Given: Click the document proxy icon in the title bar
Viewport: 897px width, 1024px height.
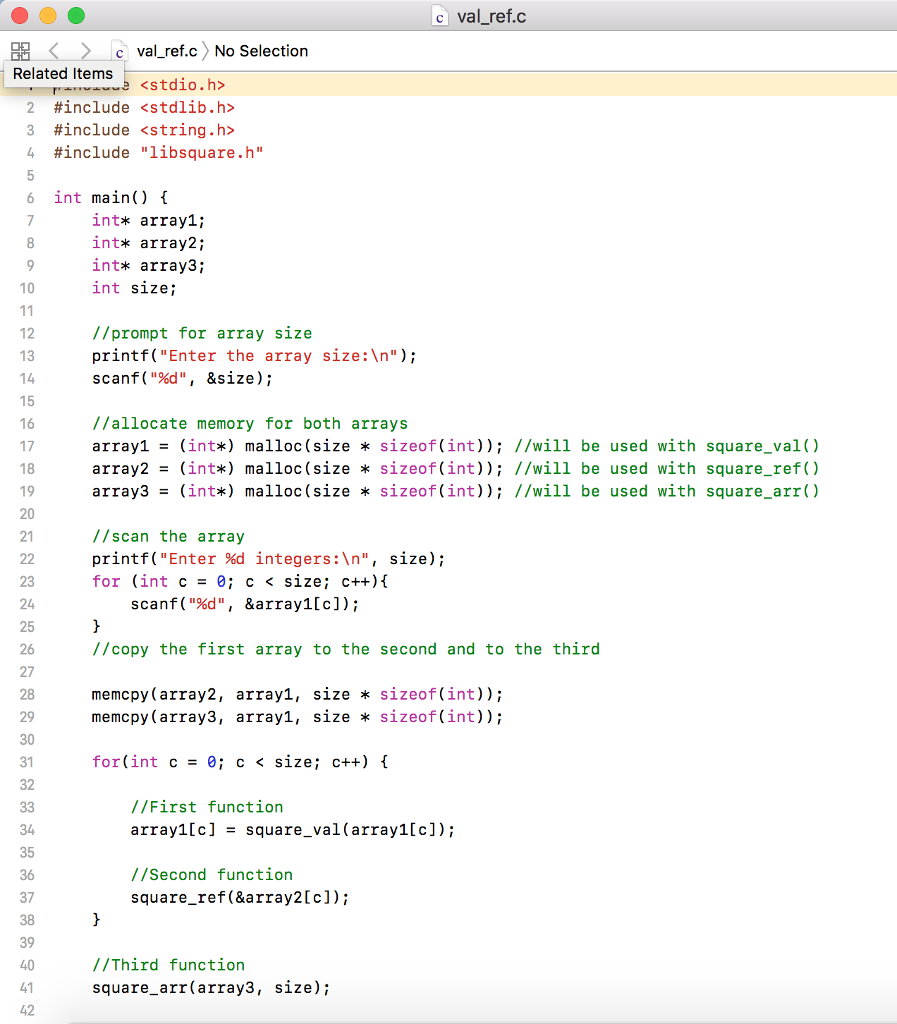Looking at the screenshot, I should pos(438,16).
